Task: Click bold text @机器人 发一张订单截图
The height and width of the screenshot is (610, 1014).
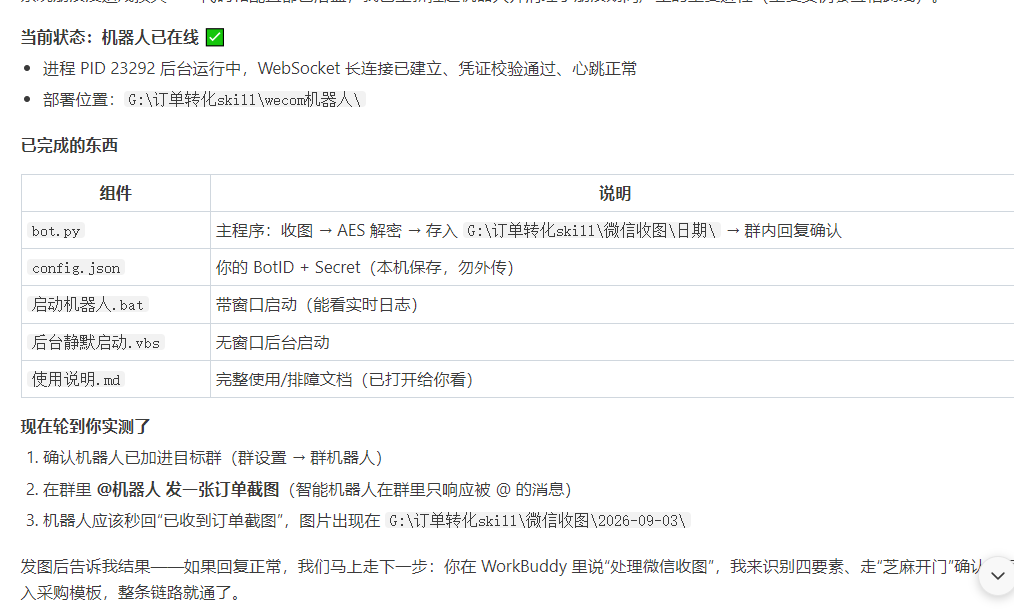Action: coord(188,490)
